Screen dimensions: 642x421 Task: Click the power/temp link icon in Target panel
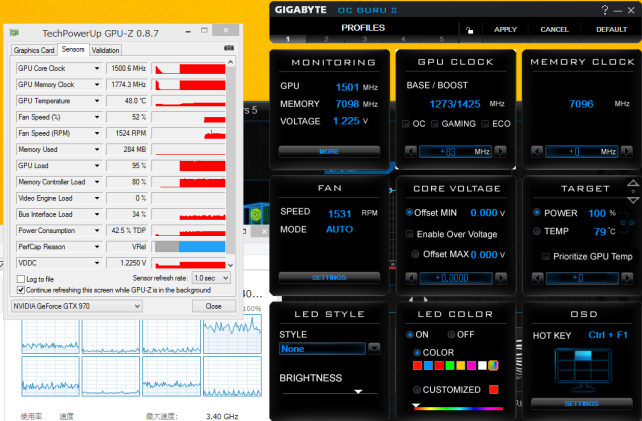pyautogui.click(x=627, y=223)
